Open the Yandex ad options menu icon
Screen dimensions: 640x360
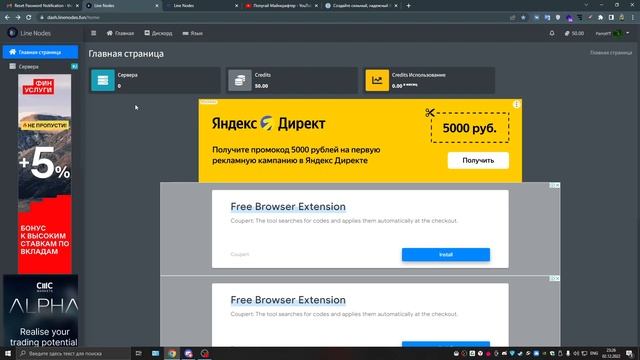516,104
